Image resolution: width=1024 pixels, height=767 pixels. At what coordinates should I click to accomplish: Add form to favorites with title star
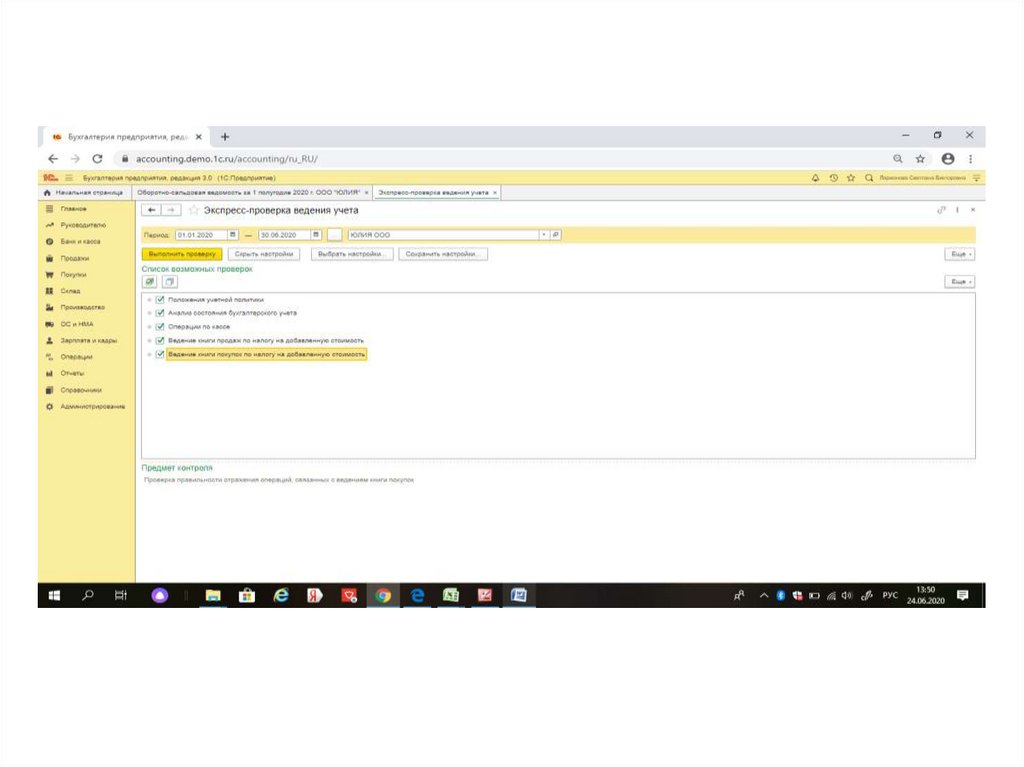coord(194,210)
